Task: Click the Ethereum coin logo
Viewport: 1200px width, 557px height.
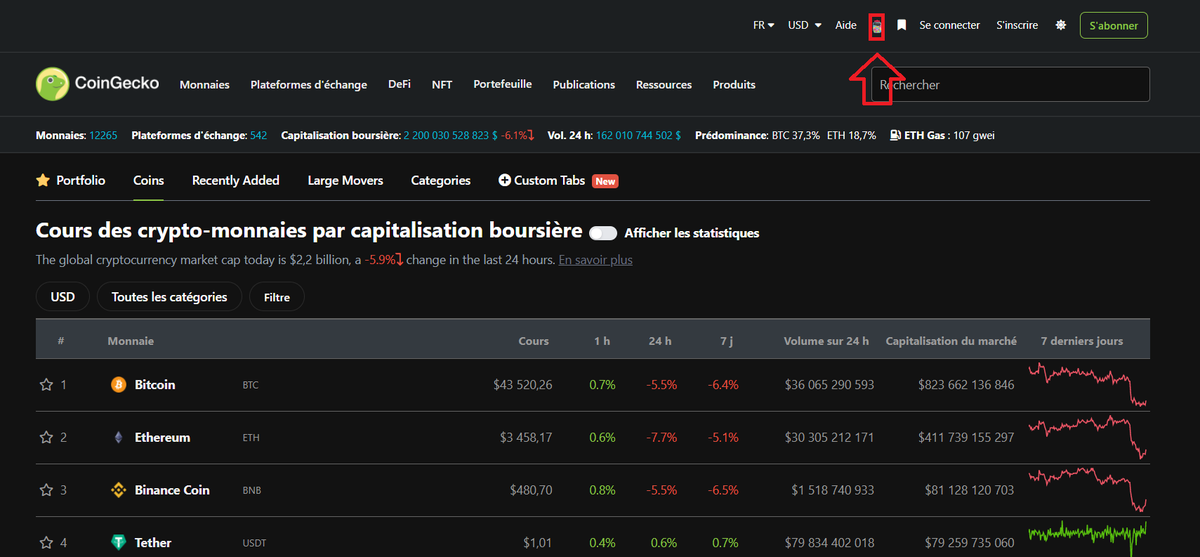Action: click(x=118, y=438)
